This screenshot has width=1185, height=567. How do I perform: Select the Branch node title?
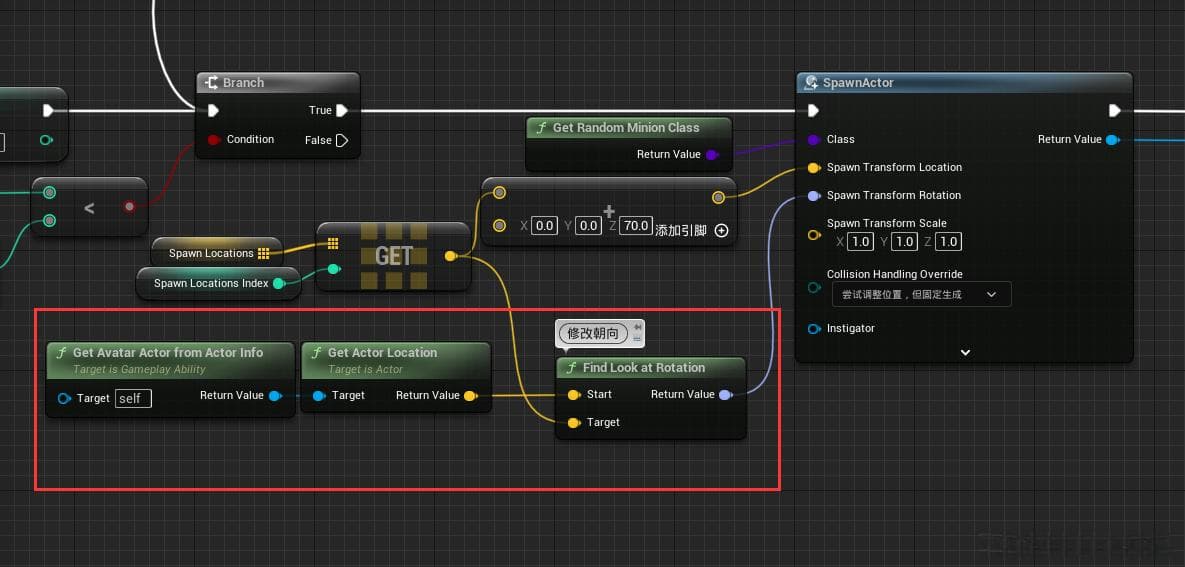pyautogui.click(x=243, y=82)
